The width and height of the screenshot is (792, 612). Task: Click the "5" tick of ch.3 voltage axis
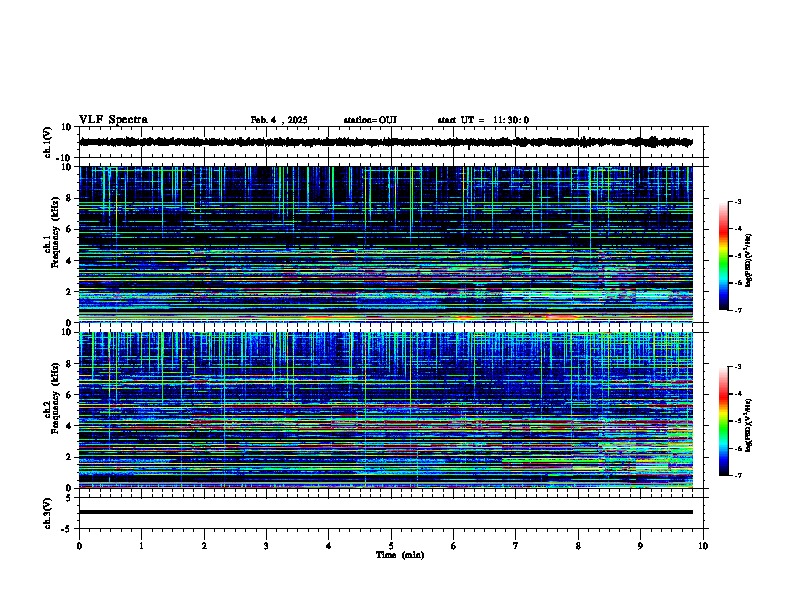[x=69, y=498]
